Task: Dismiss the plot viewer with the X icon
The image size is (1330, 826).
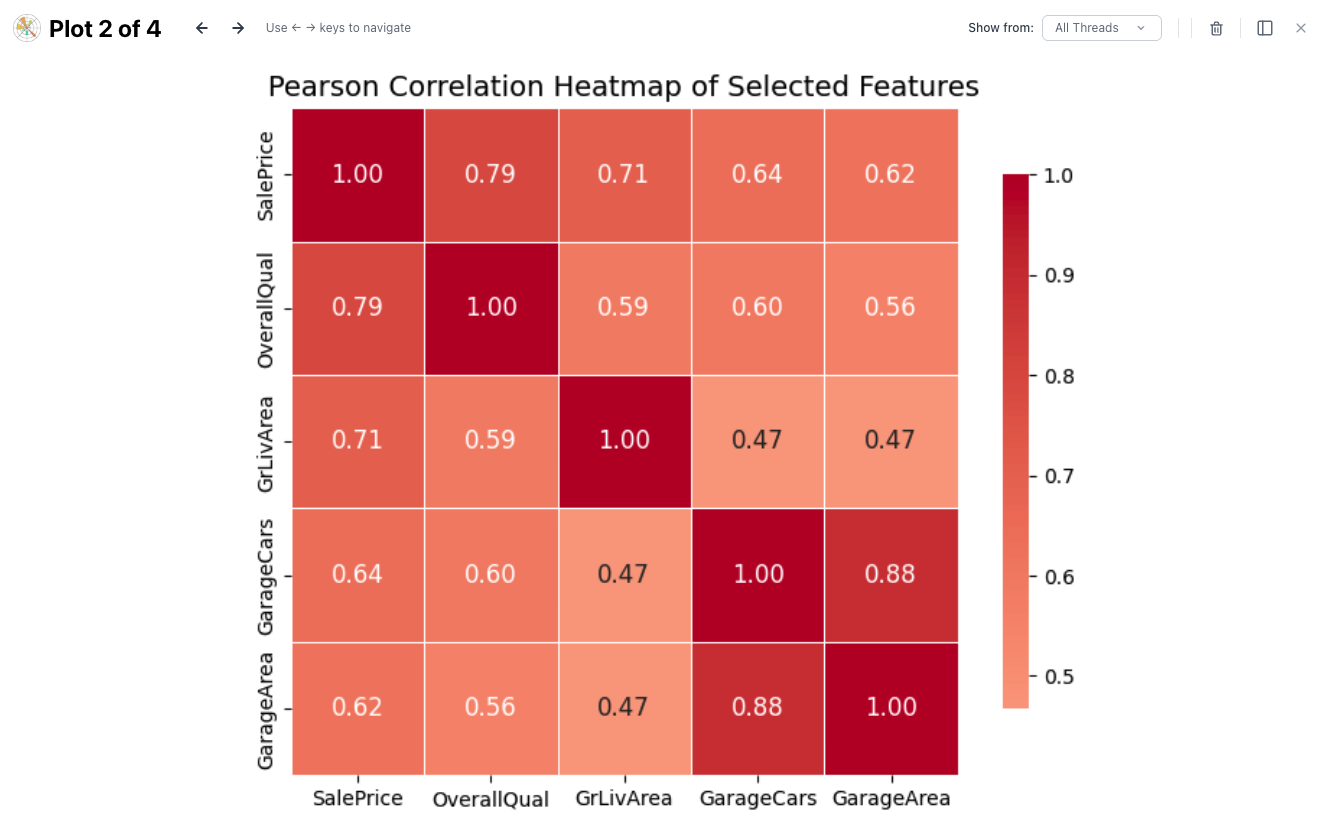Action: [1301, 28]
